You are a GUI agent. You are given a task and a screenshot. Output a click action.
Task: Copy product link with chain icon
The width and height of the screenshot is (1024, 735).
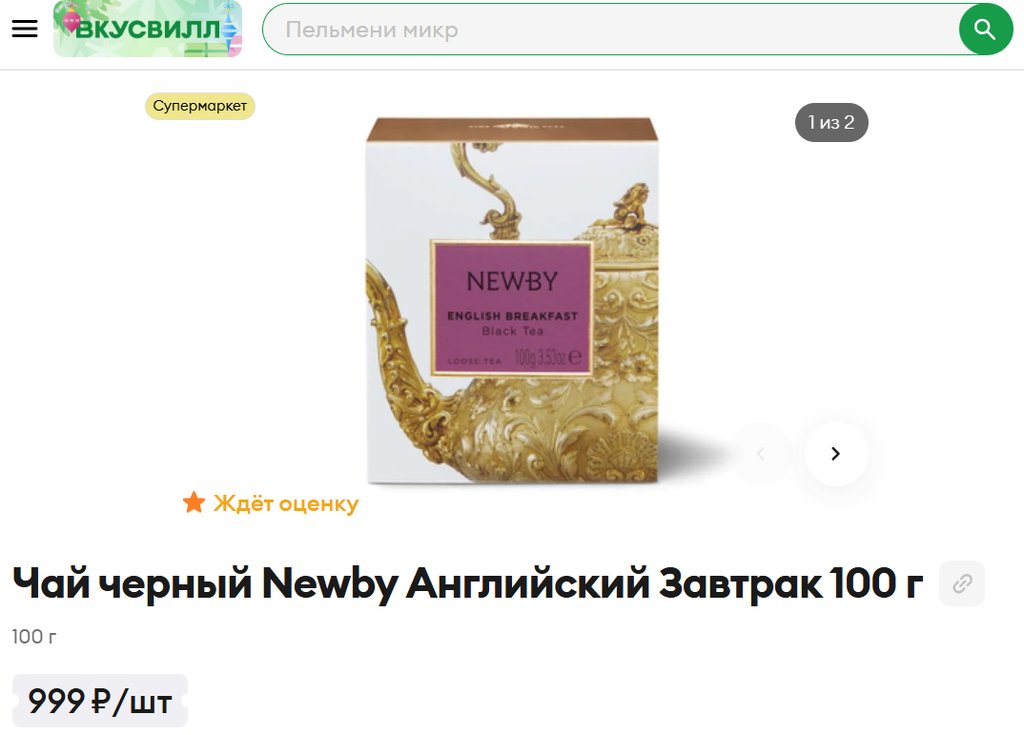coord(962,583)
